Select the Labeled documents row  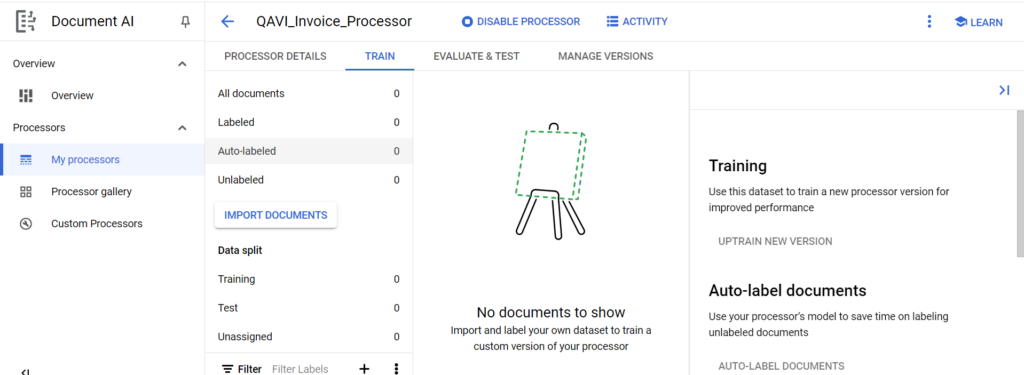tap(308, 122)
